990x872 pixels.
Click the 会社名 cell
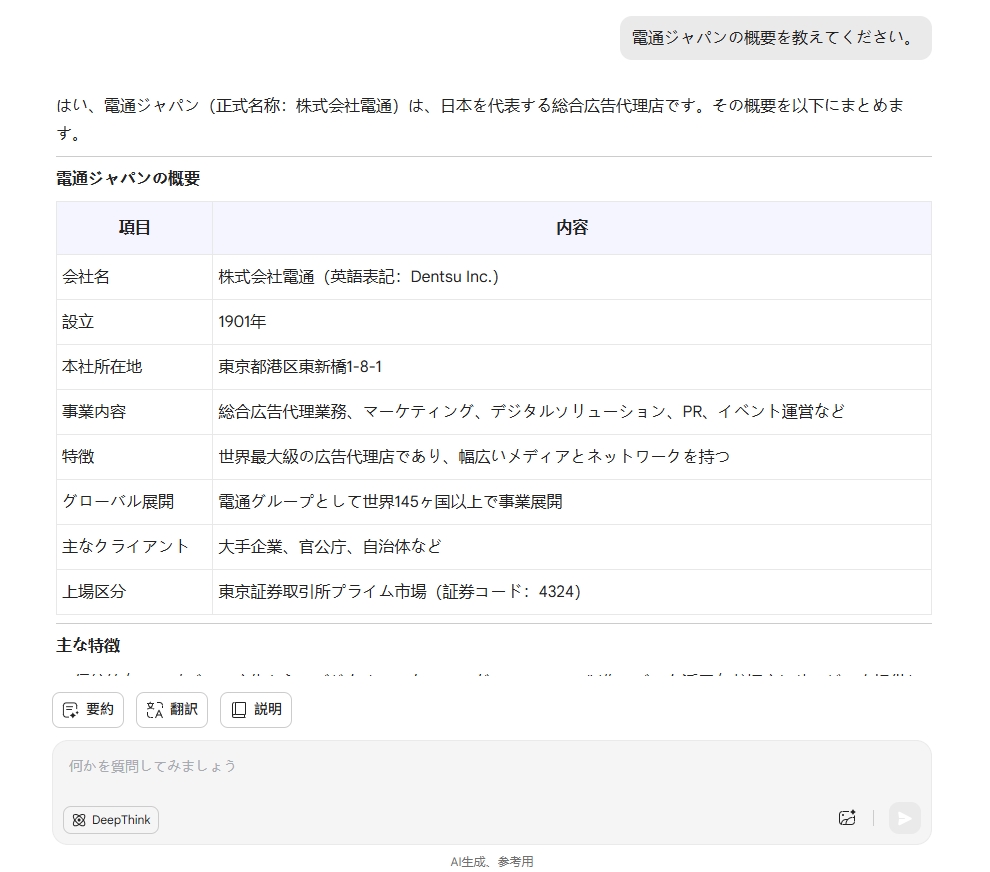(134, 277)
